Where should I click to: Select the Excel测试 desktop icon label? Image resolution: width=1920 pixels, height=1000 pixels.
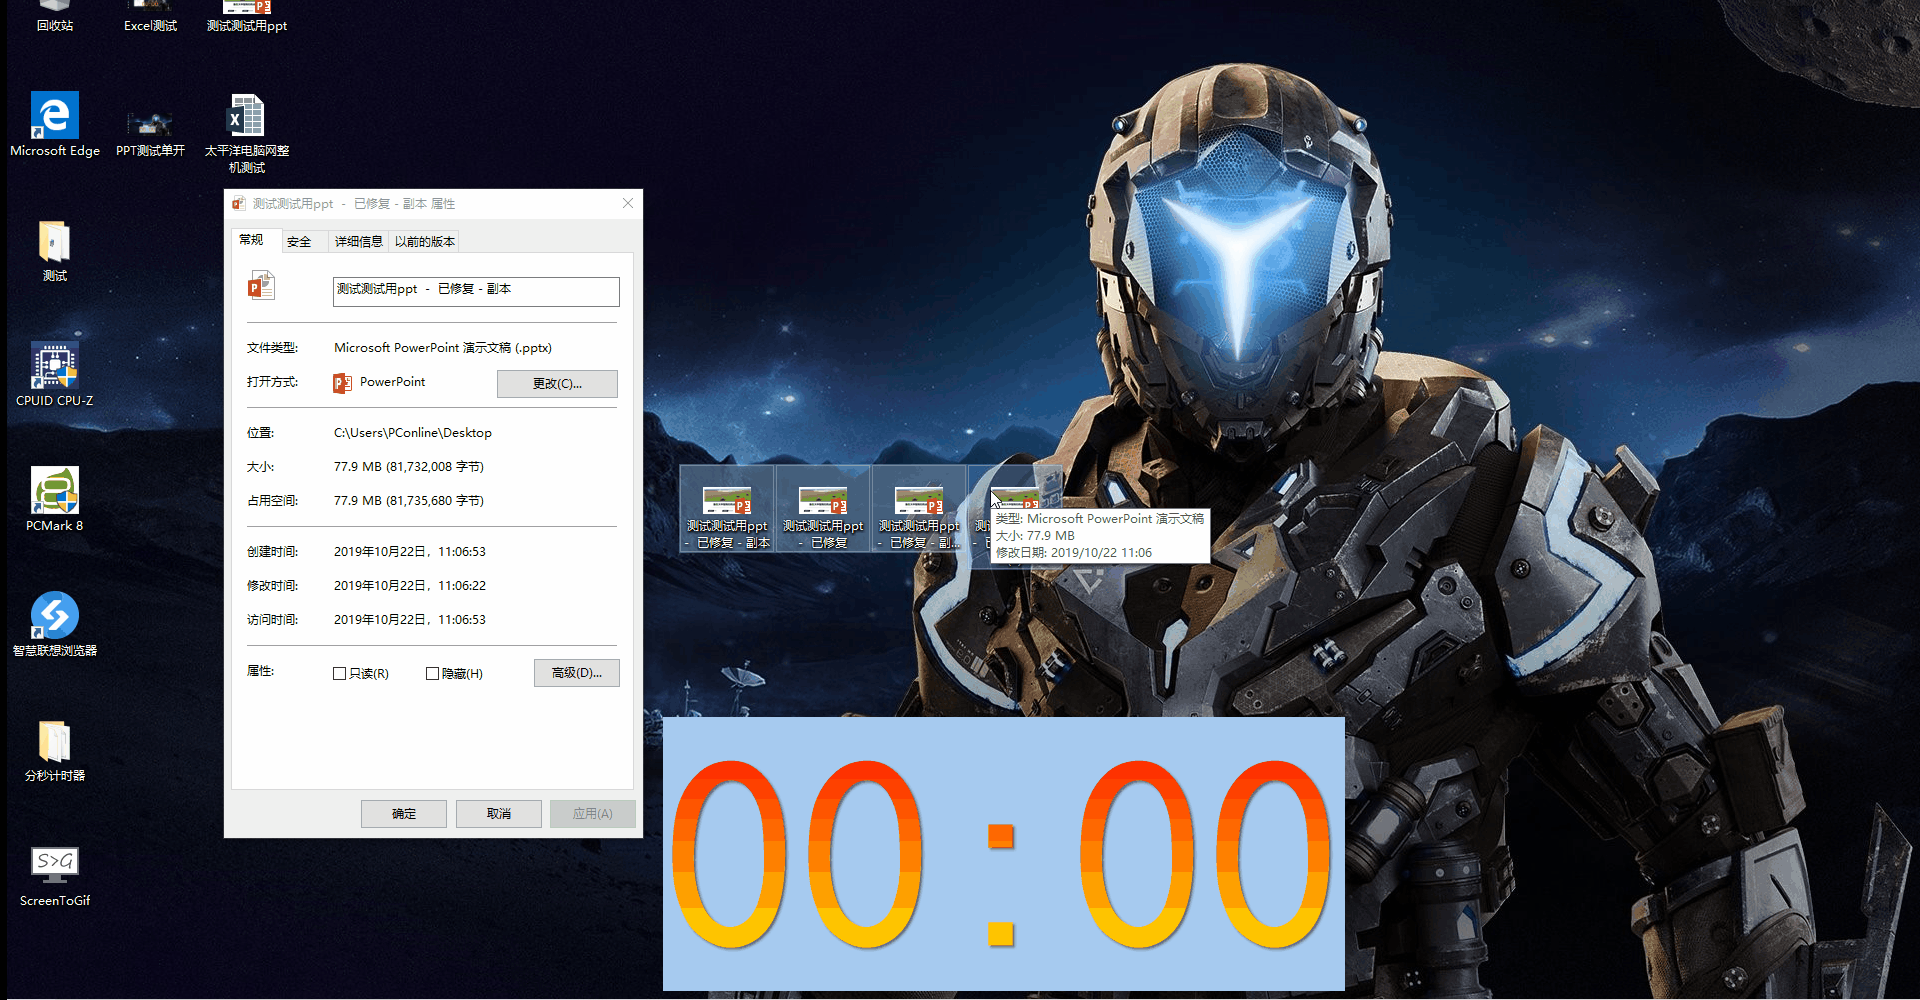150,26
